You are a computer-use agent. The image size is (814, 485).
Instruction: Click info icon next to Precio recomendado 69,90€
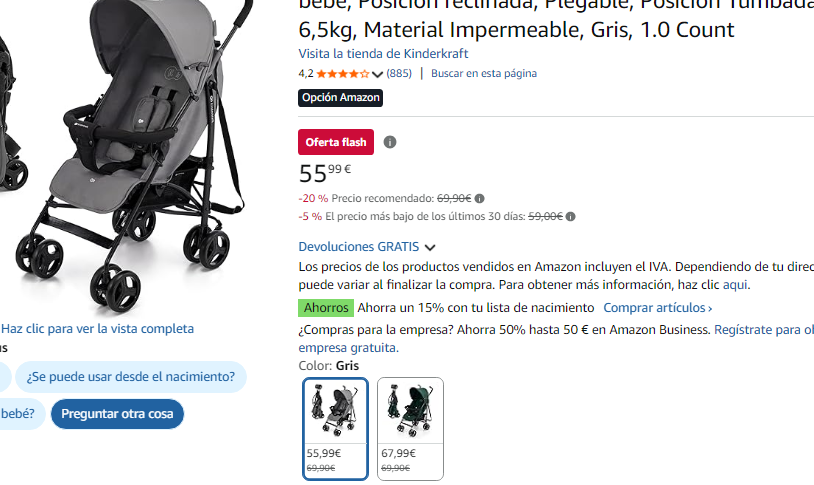click(480, 198)
